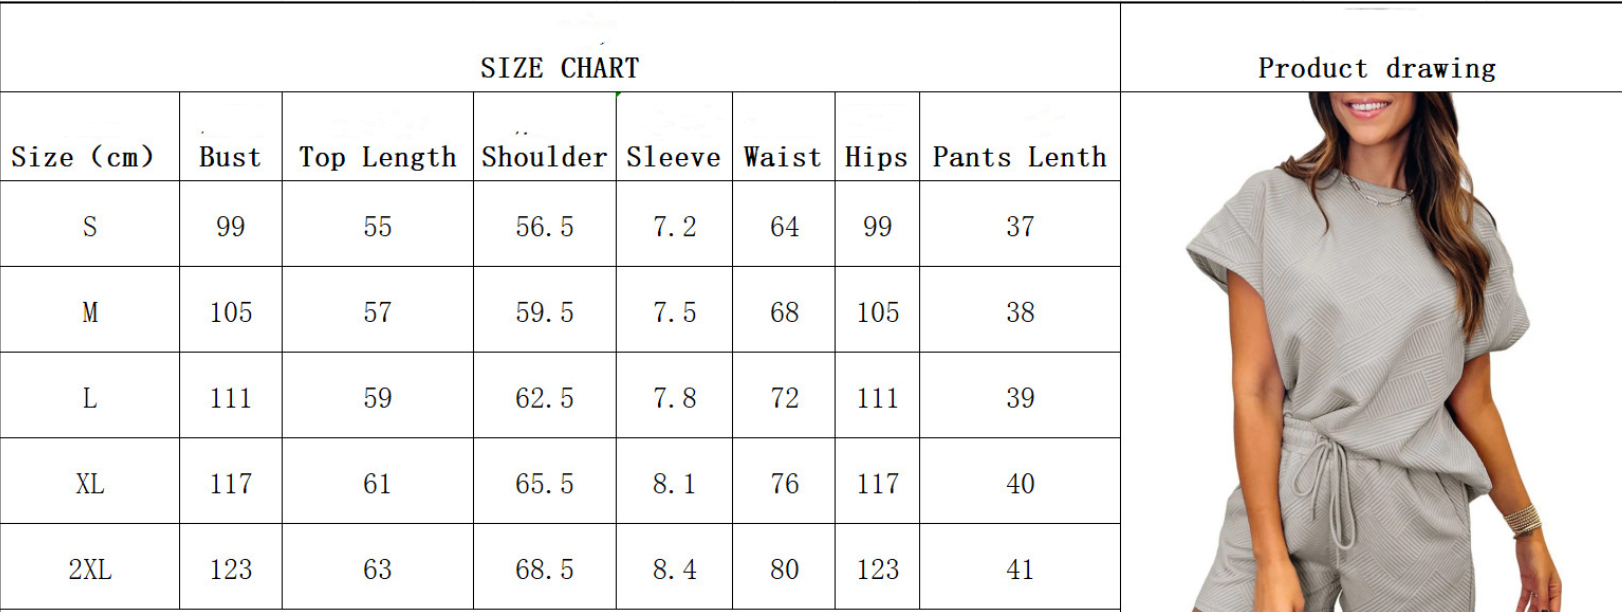The height and width of the screenshot is (612, 1622).
Task: Click the Sleeve column header
Action: 673,157
